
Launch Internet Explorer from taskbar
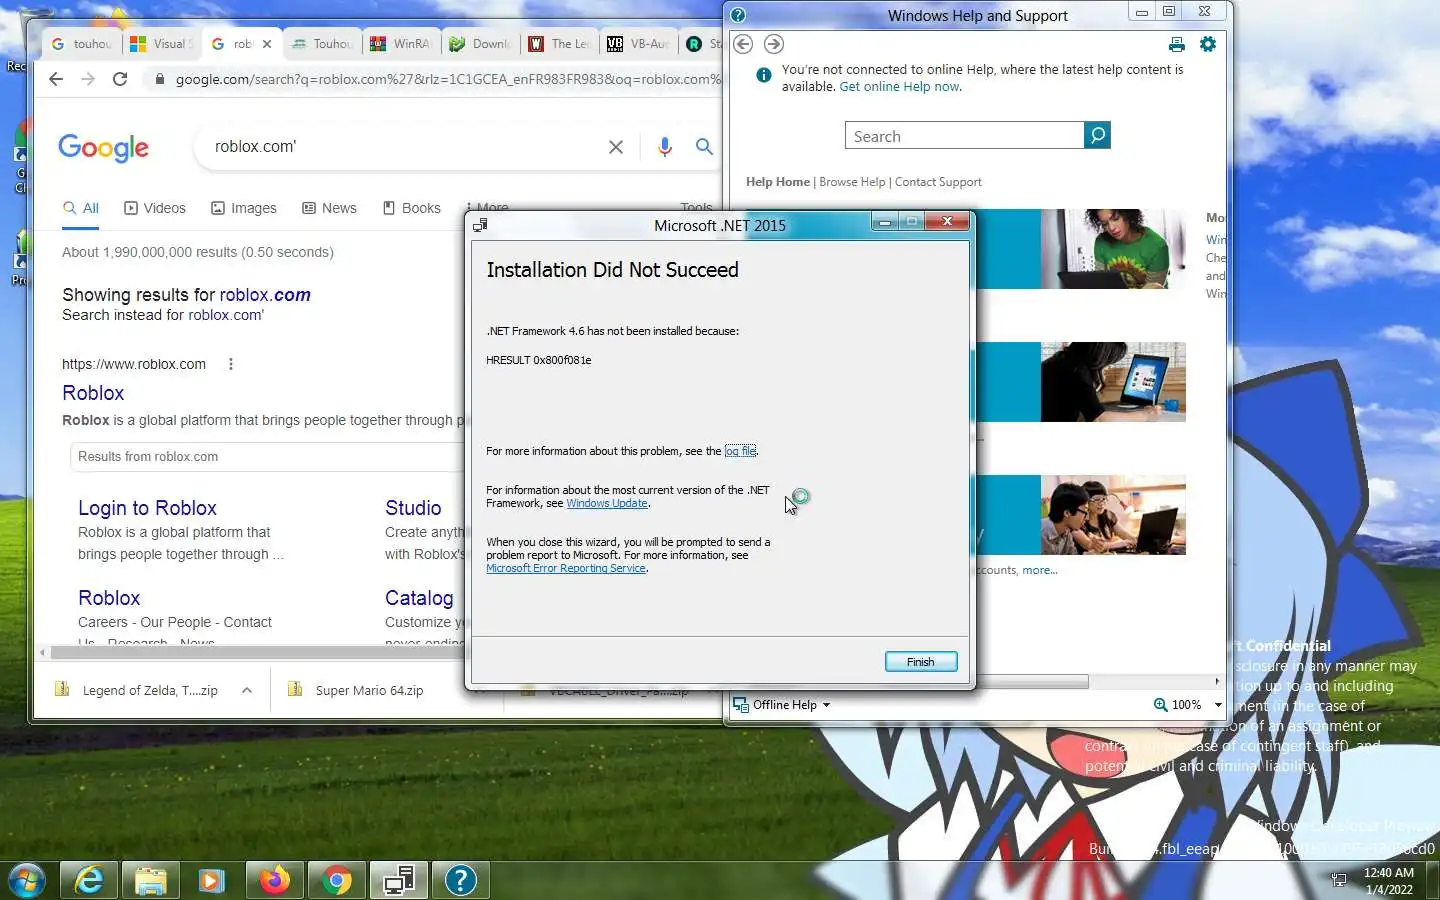point(89,880)
